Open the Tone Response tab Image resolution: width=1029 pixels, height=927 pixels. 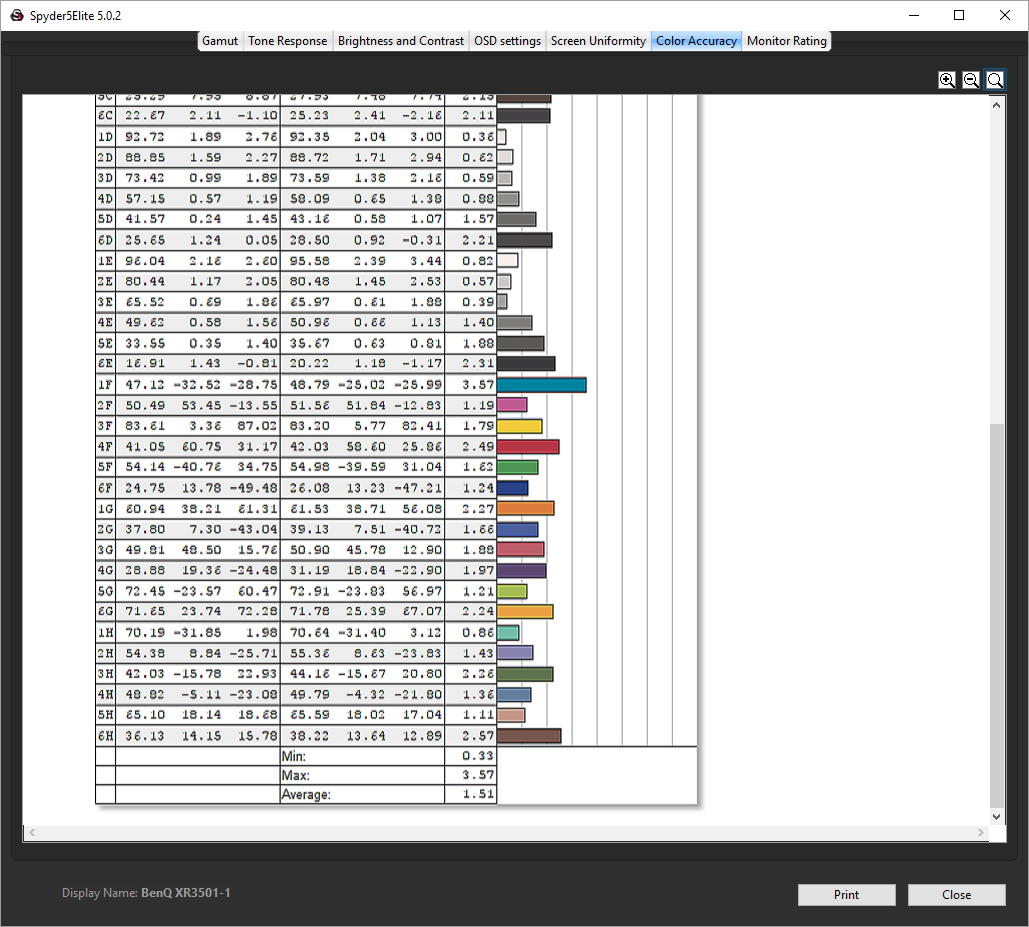pyautogui.click(x=287, y=41)
